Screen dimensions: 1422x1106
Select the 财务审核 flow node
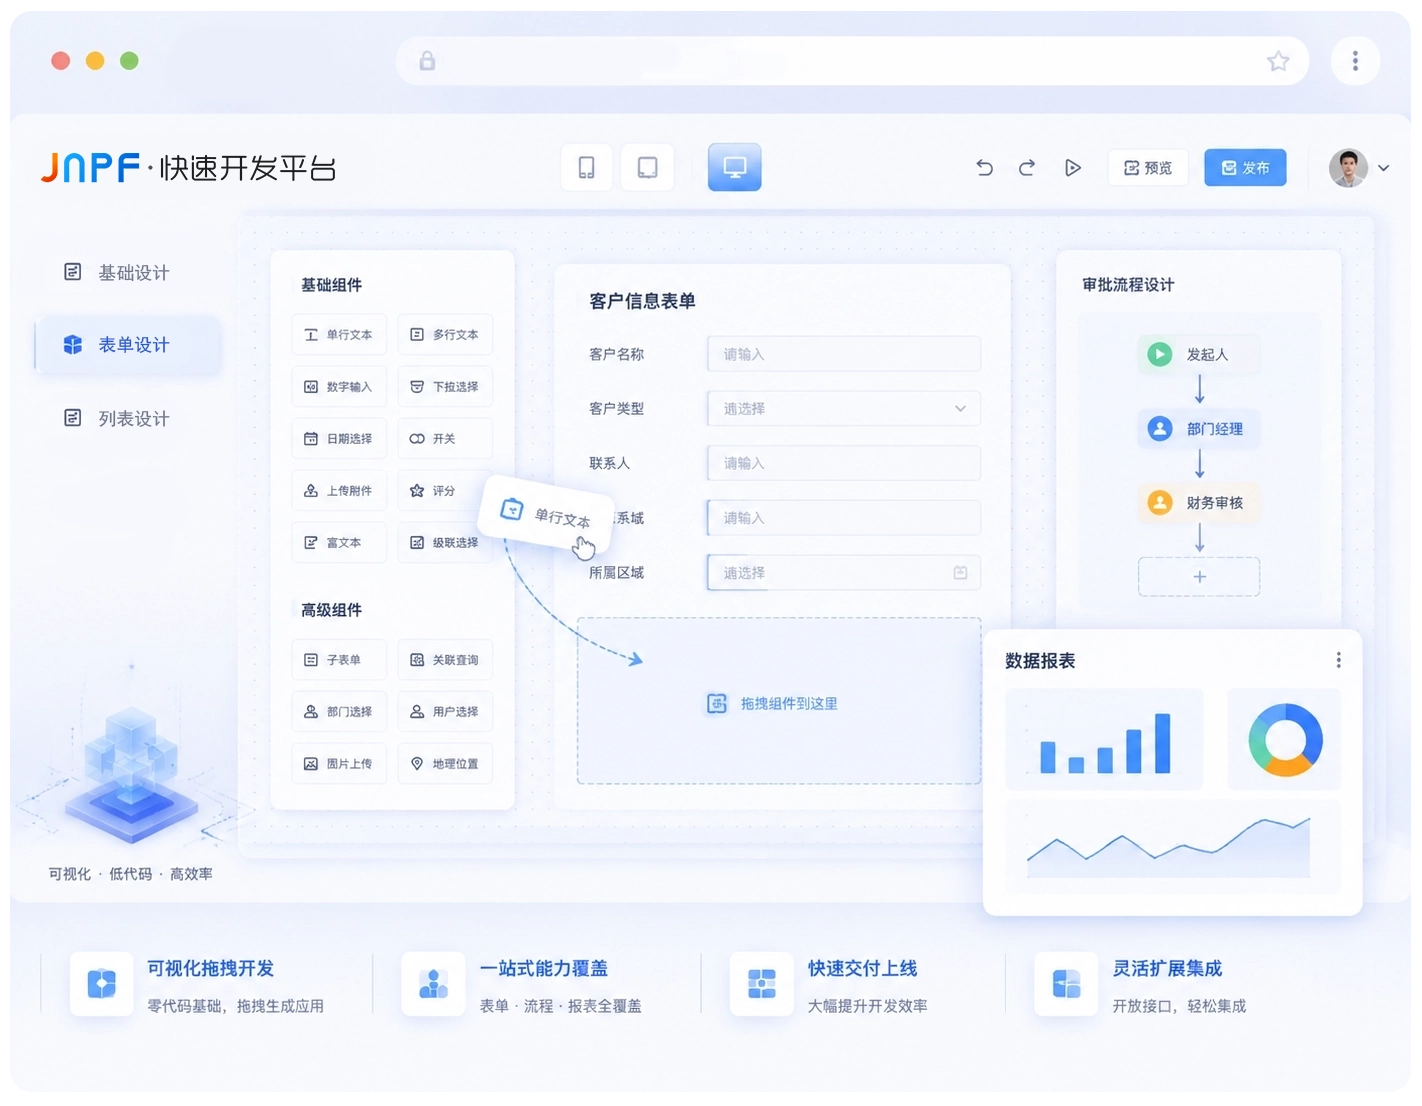(x=1198, y=503)
